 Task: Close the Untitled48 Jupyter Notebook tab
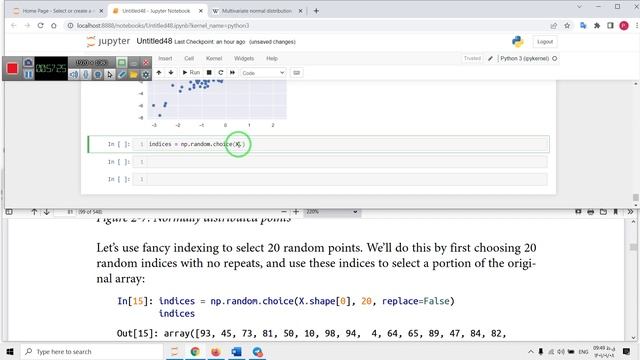click(200, 11)
